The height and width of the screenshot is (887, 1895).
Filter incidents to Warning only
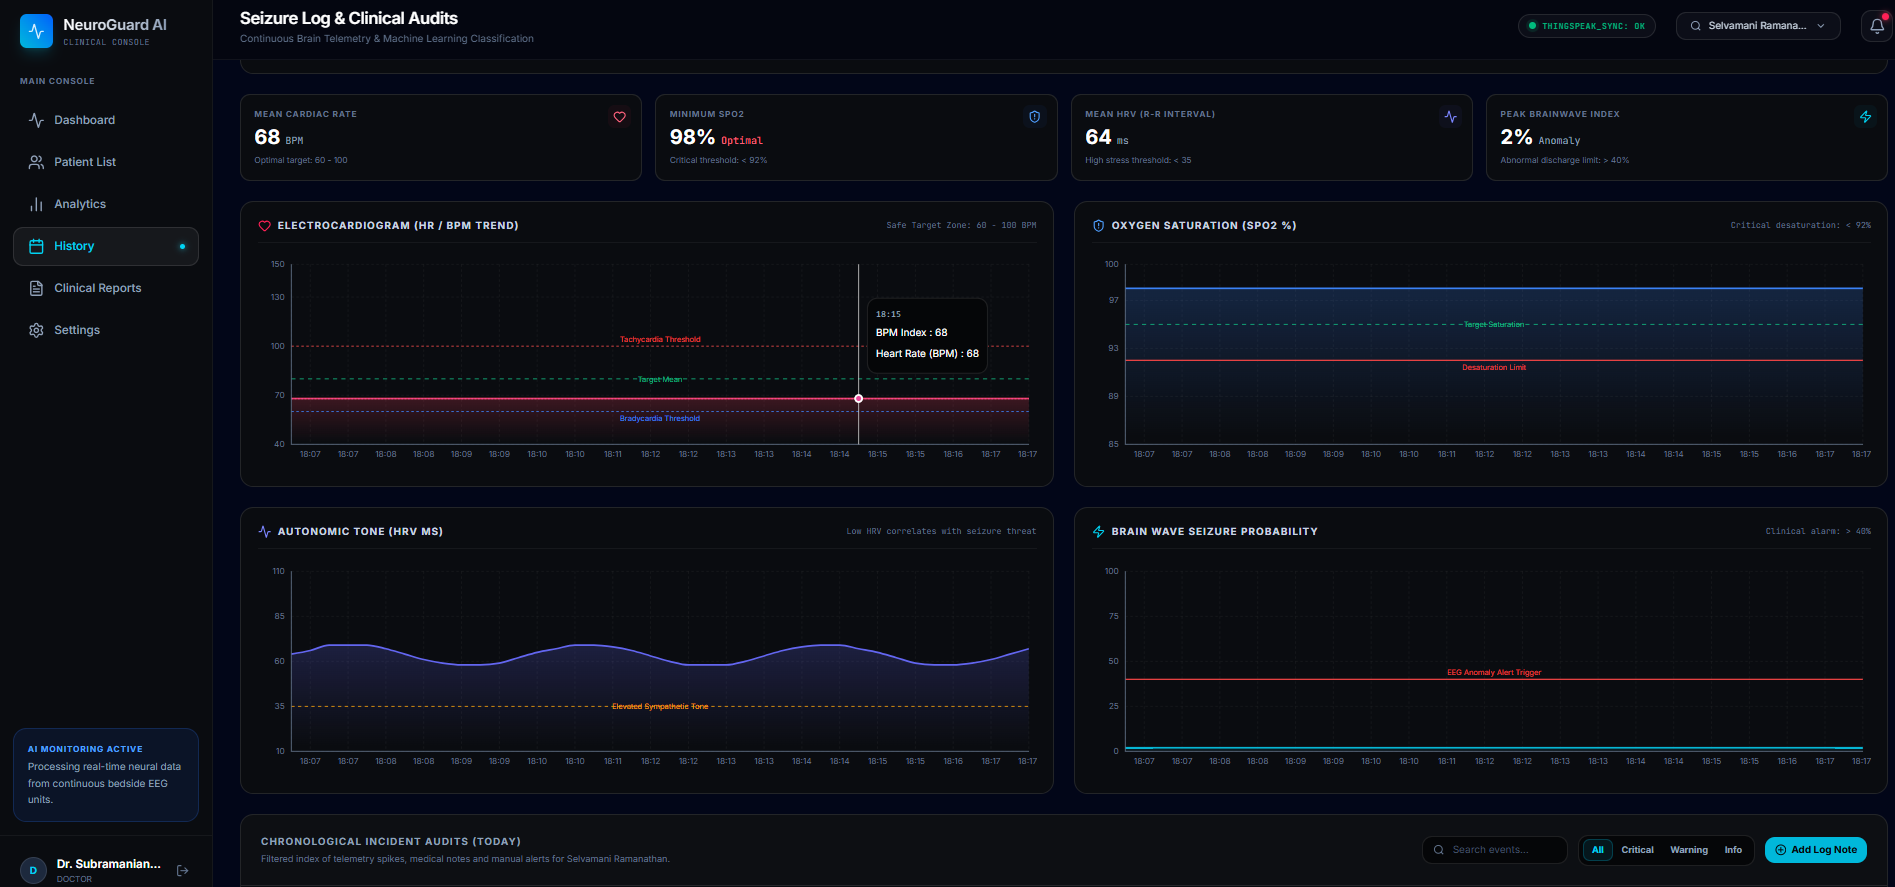[1689, 850]
